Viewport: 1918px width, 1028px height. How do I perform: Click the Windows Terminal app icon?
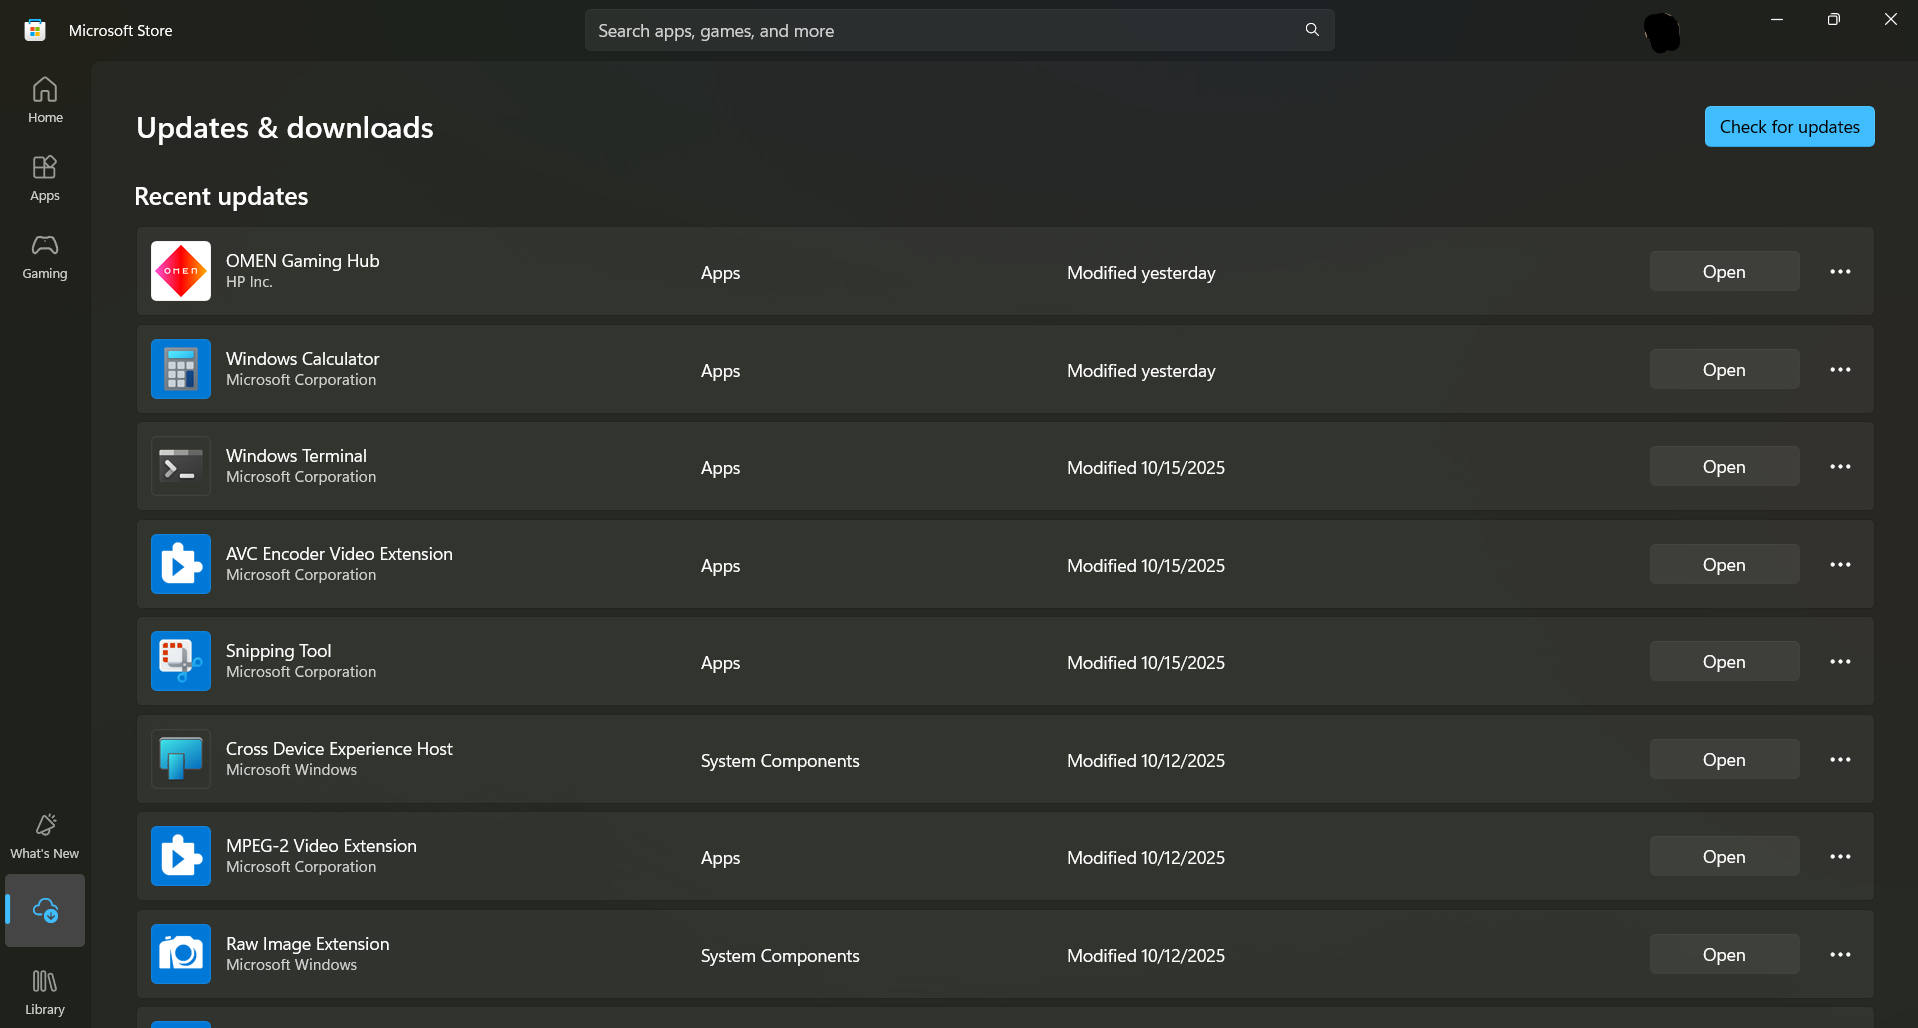(x=181, y=466)
